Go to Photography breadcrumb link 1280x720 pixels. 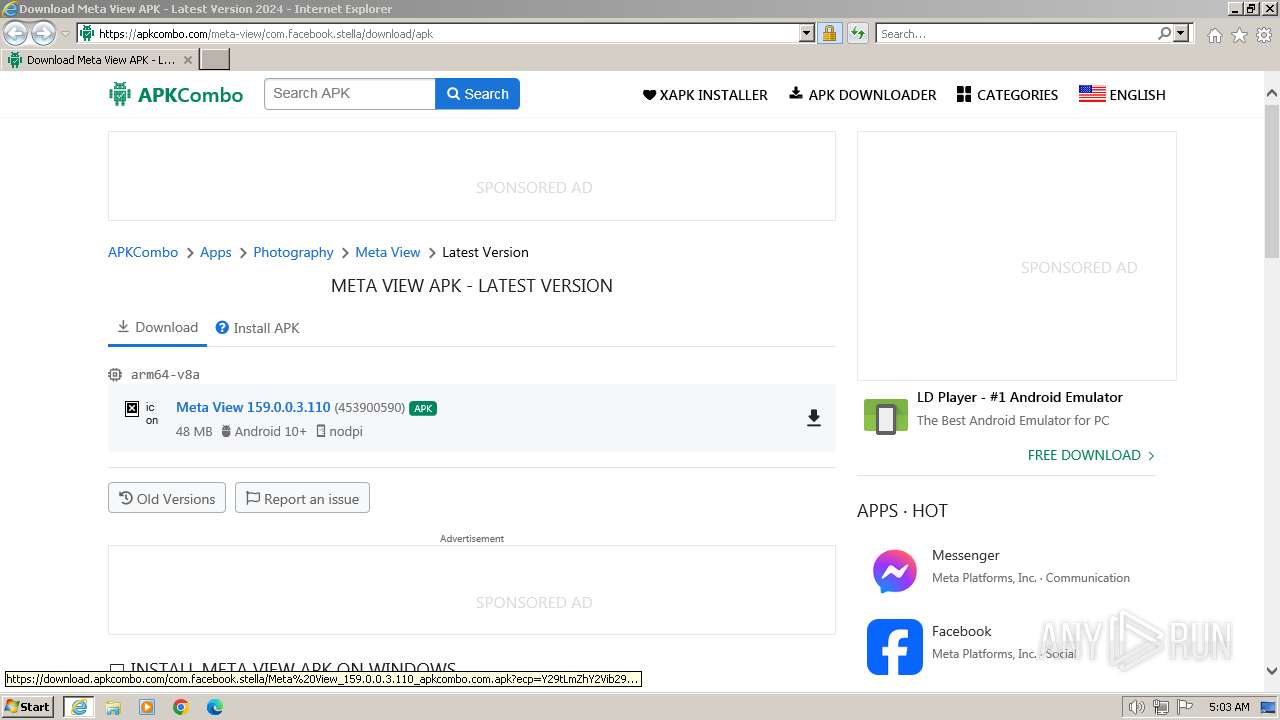[293, 252]
